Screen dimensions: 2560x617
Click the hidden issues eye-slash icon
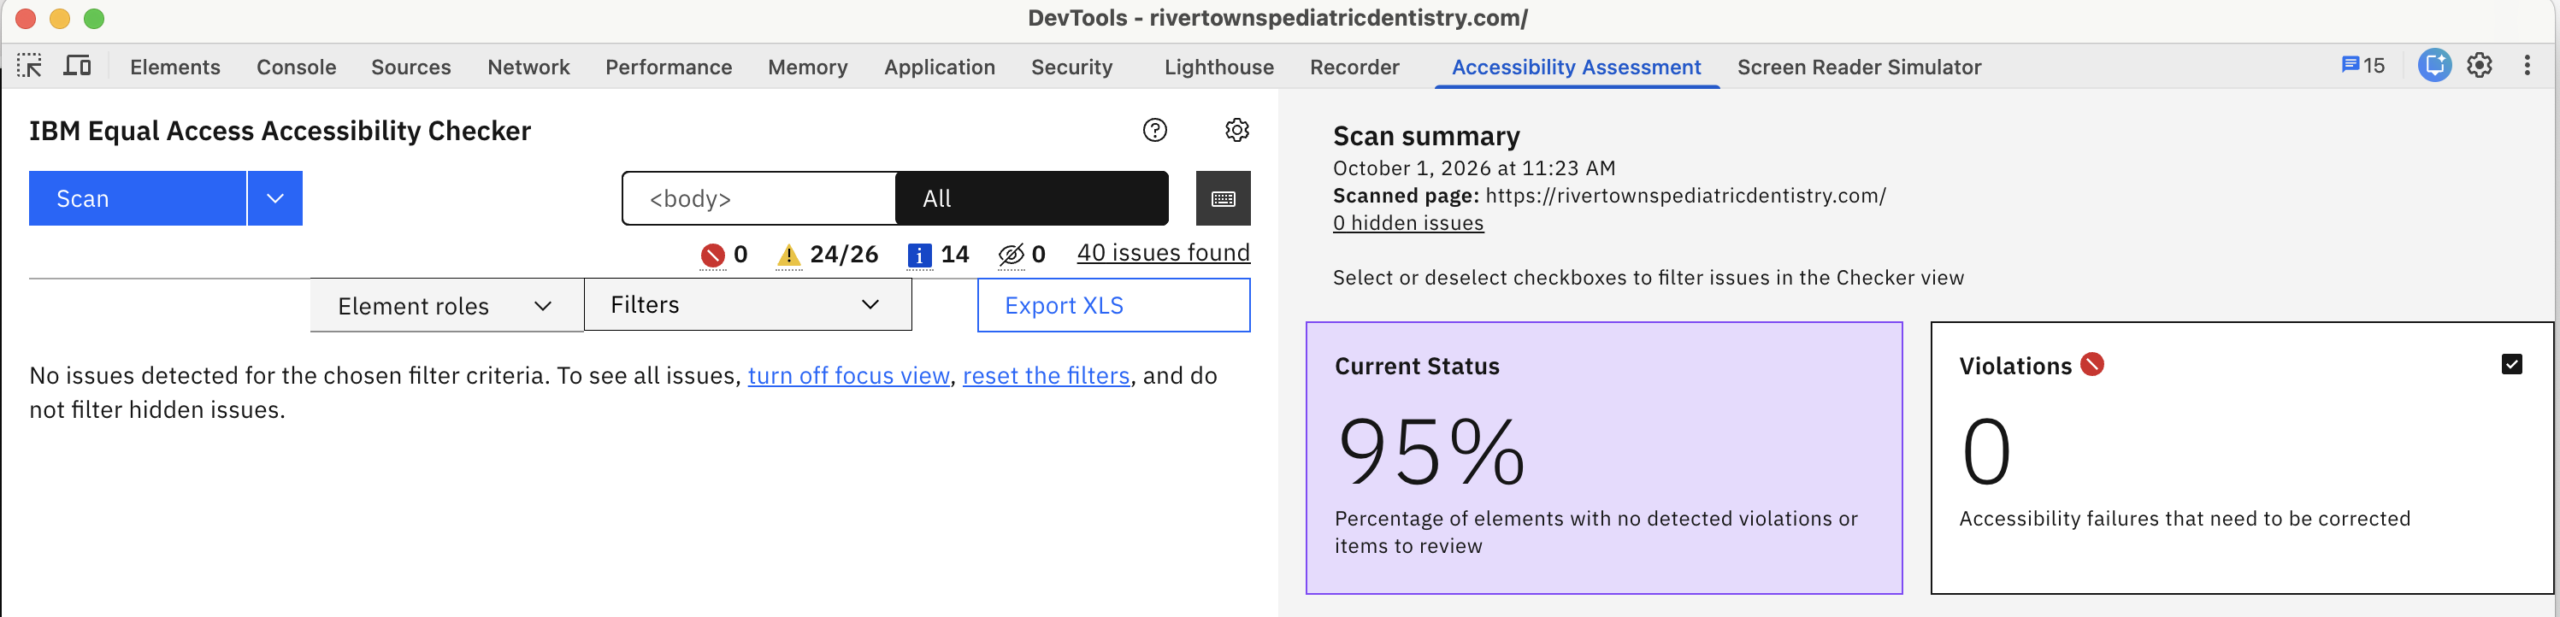tap(1011, 255)
